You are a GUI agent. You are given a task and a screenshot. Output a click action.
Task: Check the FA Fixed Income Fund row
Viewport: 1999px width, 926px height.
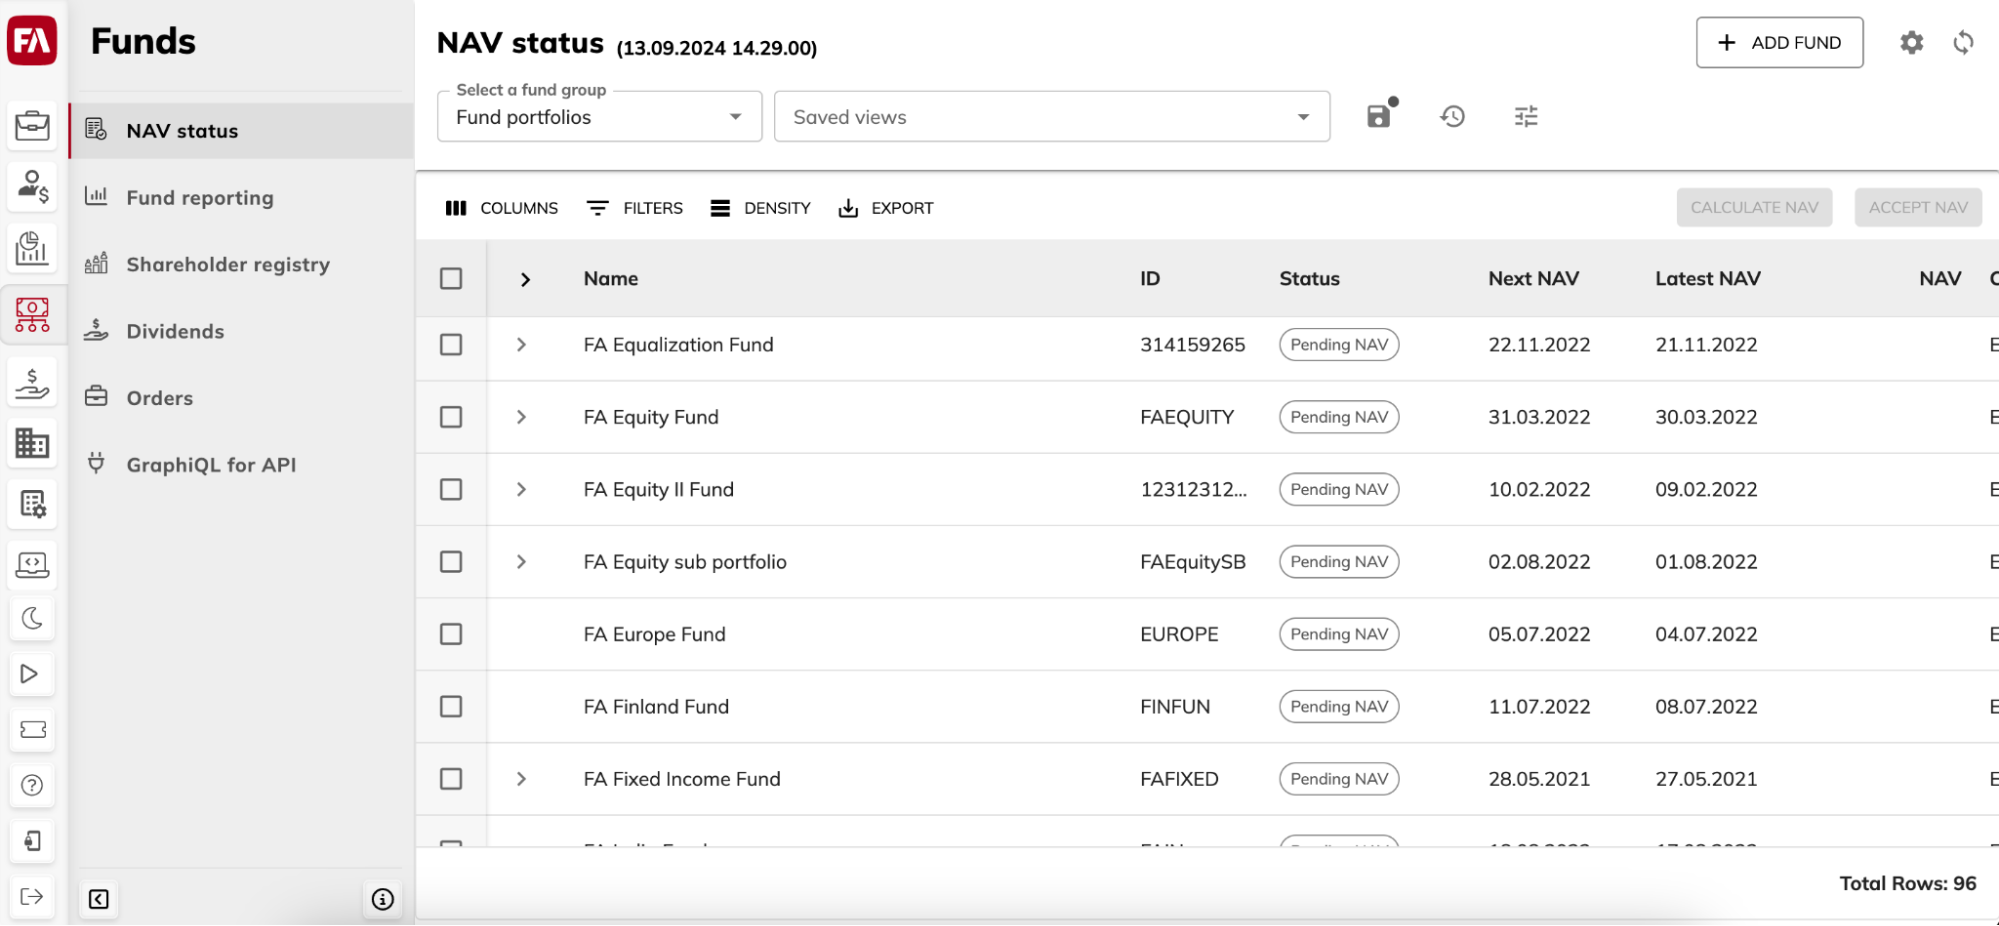451,779
